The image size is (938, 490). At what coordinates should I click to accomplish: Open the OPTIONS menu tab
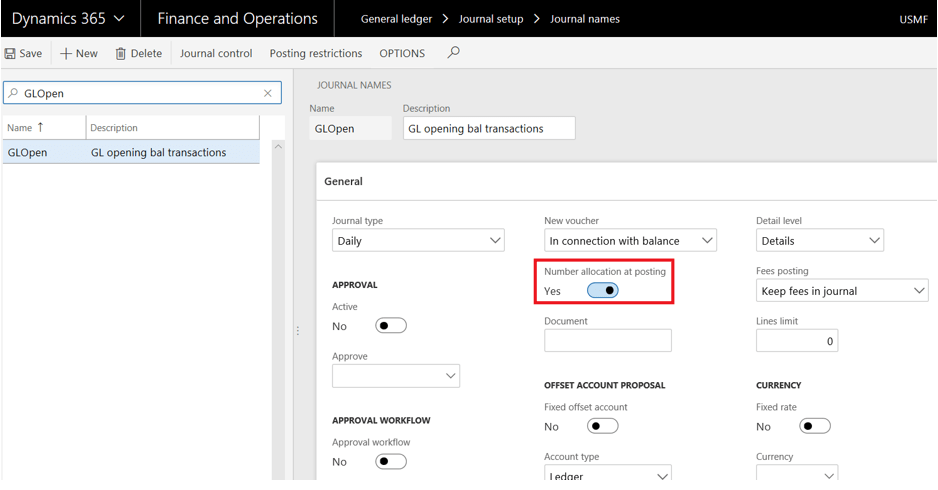point(402,54)
